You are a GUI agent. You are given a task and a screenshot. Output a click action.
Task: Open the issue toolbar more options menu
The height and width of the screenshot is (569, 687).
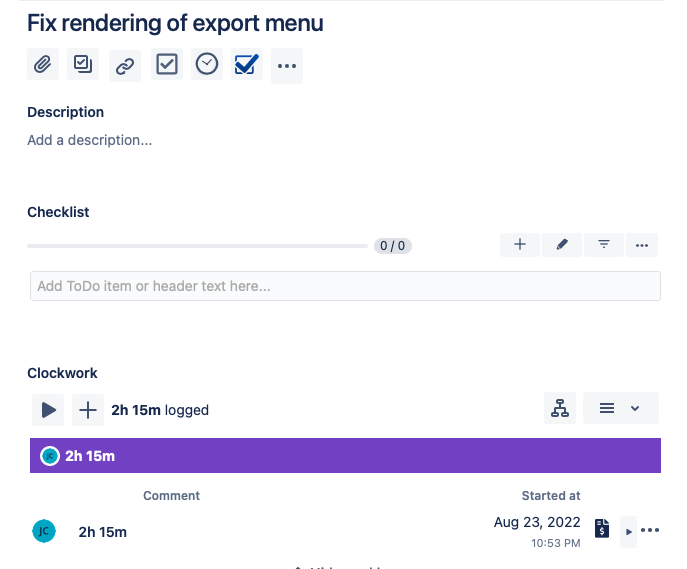[x=287, y=66]
